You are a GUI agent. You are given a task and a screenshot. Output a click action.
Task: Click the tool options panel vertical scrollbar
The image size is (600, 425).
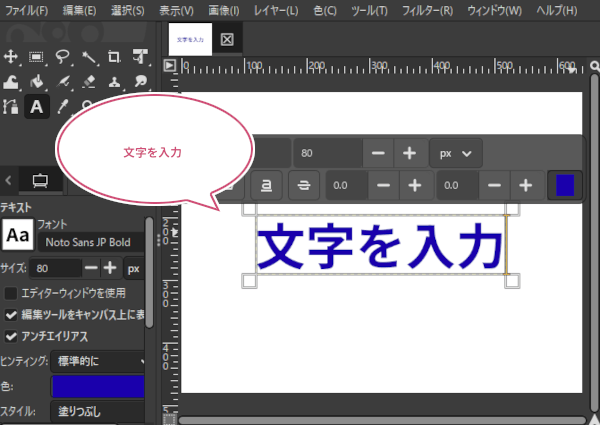(x=149, y=272)
